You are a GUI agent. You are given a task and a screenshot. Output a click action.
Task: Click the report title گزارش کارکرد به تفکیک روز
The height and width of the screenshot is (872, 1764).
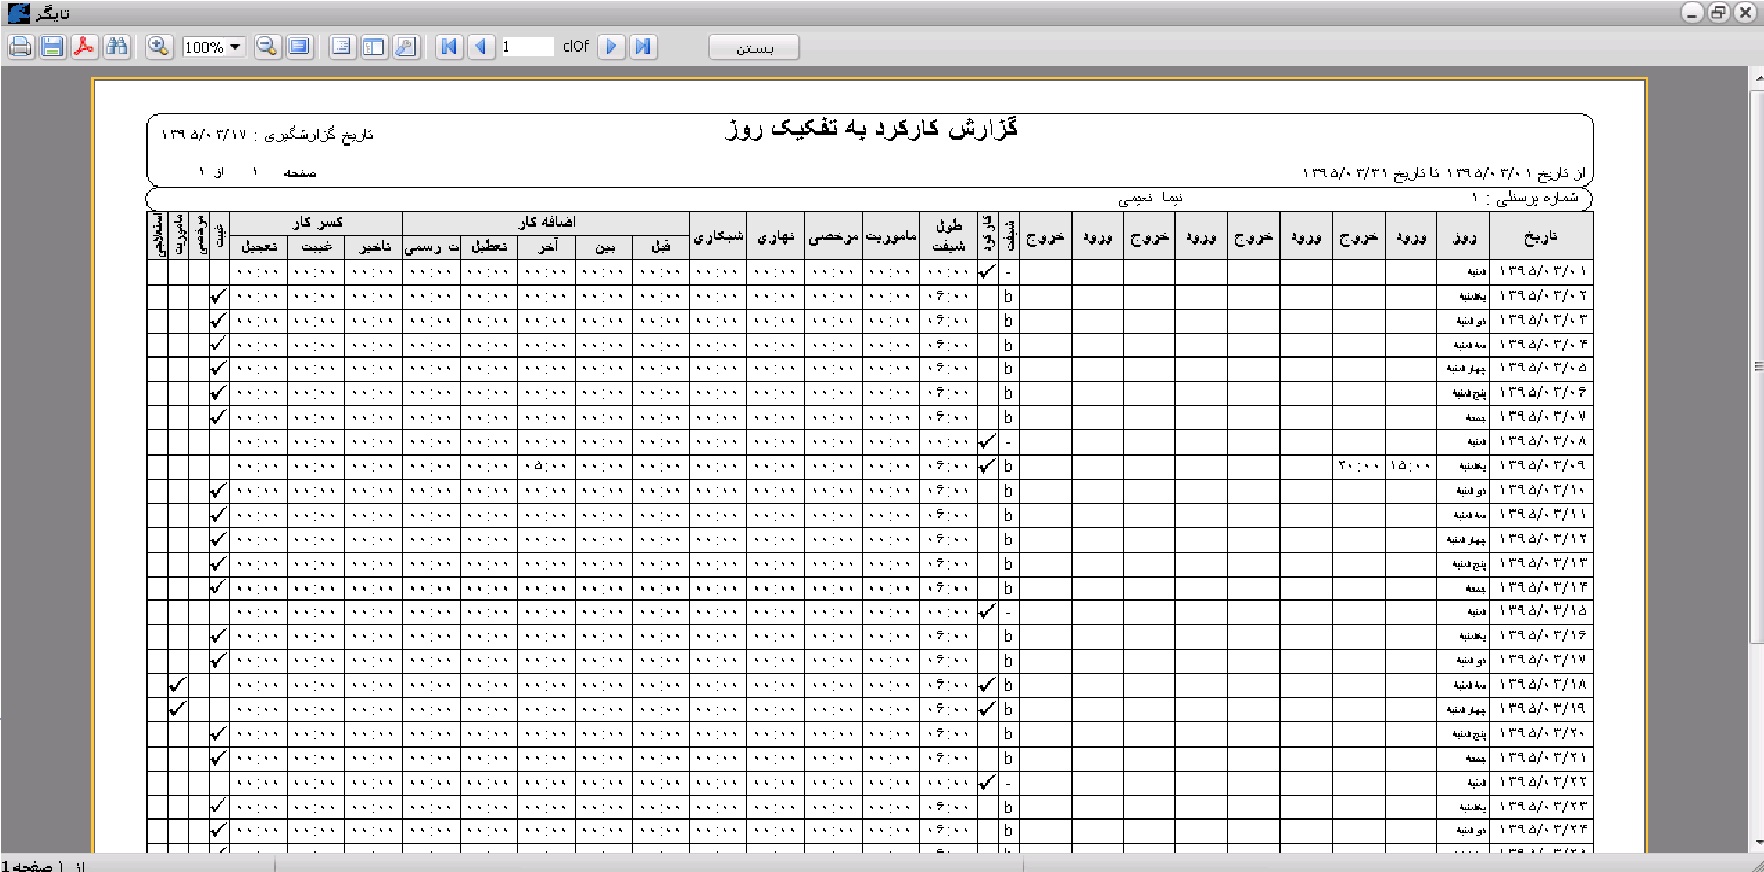tap(871, 129)
